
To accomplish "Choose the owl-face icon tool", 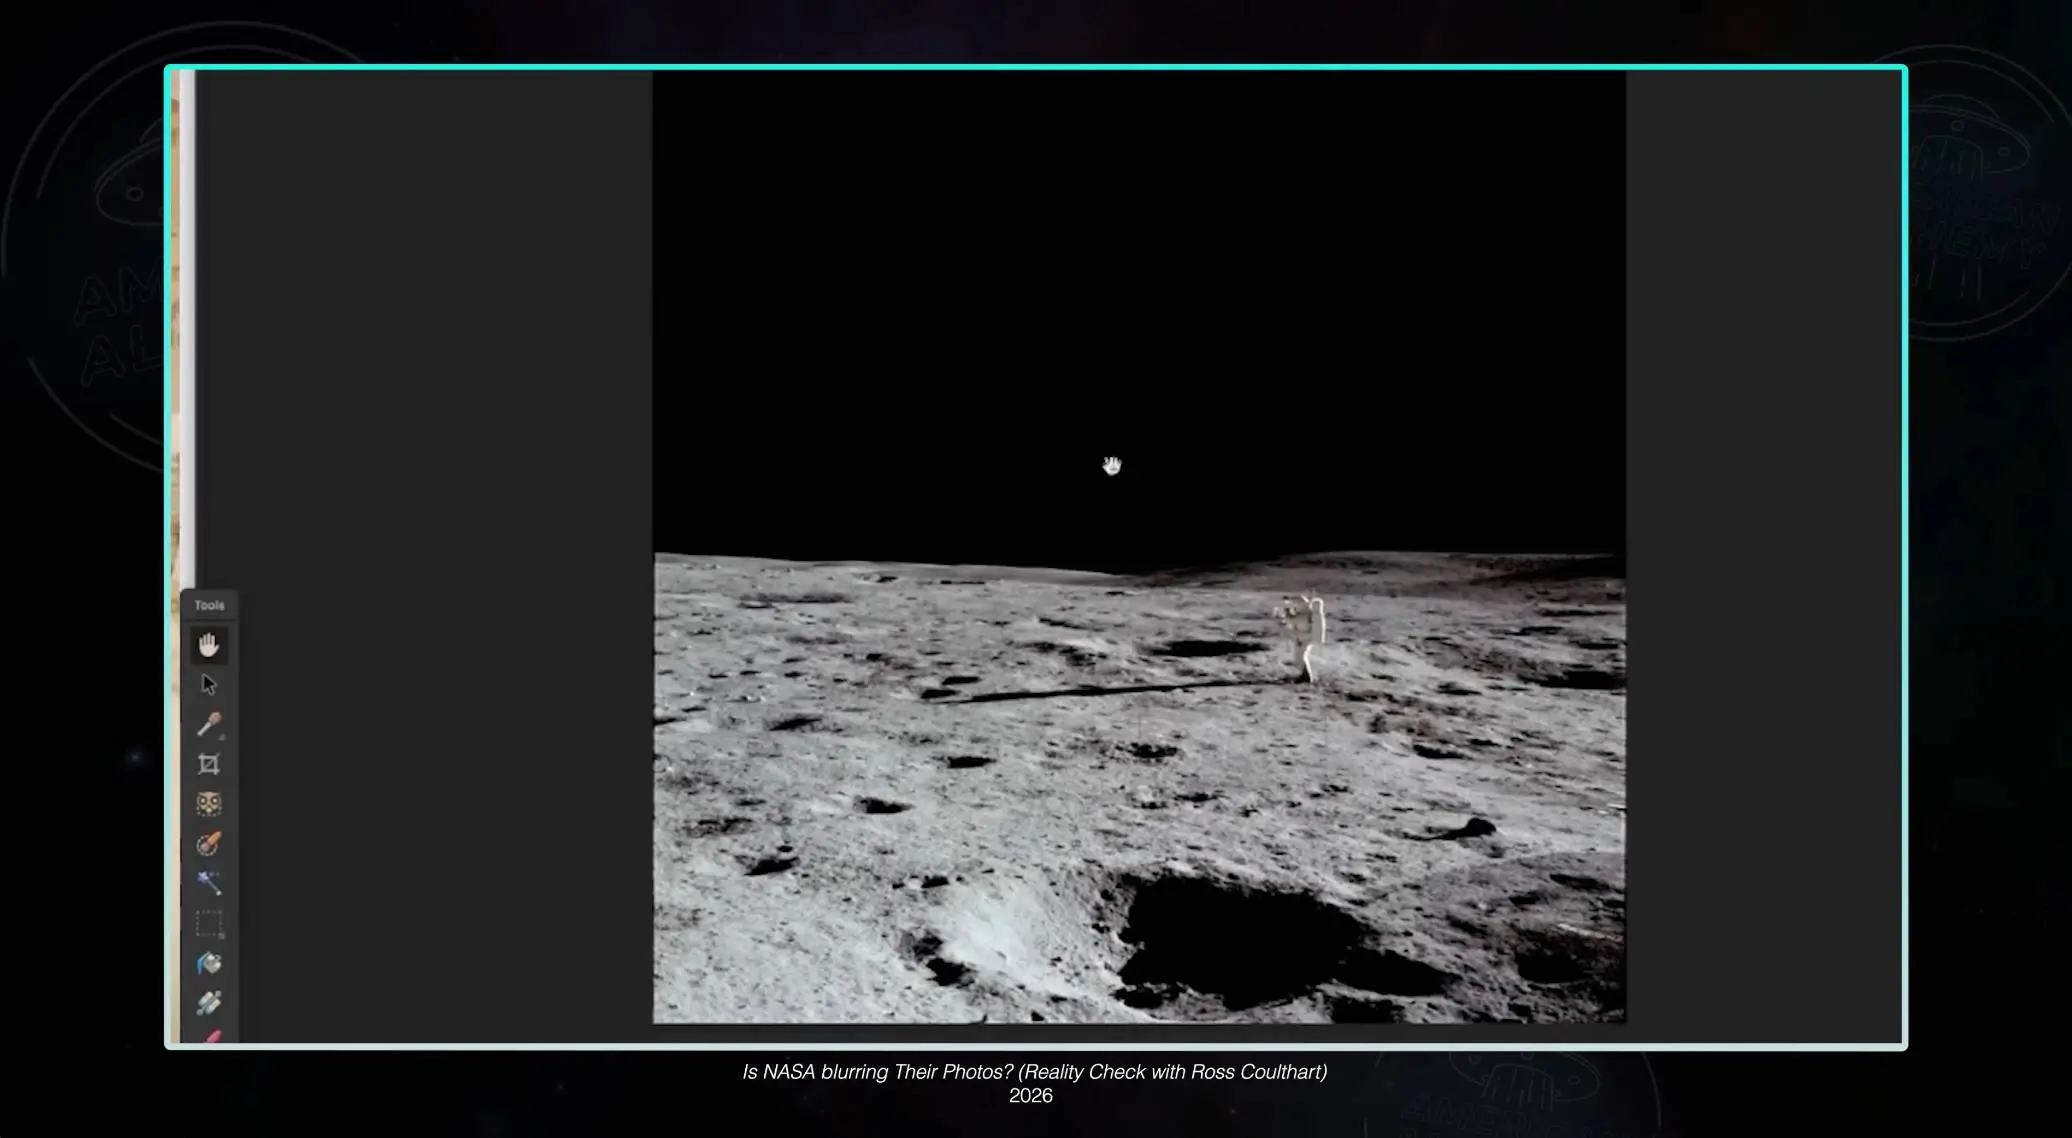I will click(x=208, y=804).
